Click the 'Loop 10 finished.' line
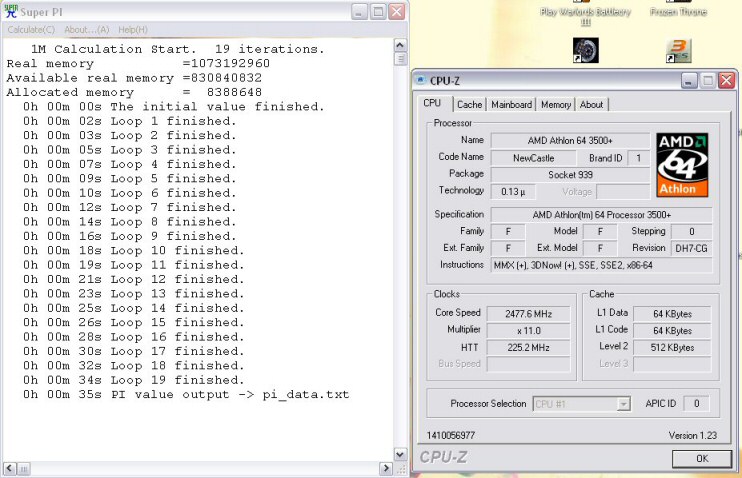This screenshot has width=742, height=478. (133, 250)
